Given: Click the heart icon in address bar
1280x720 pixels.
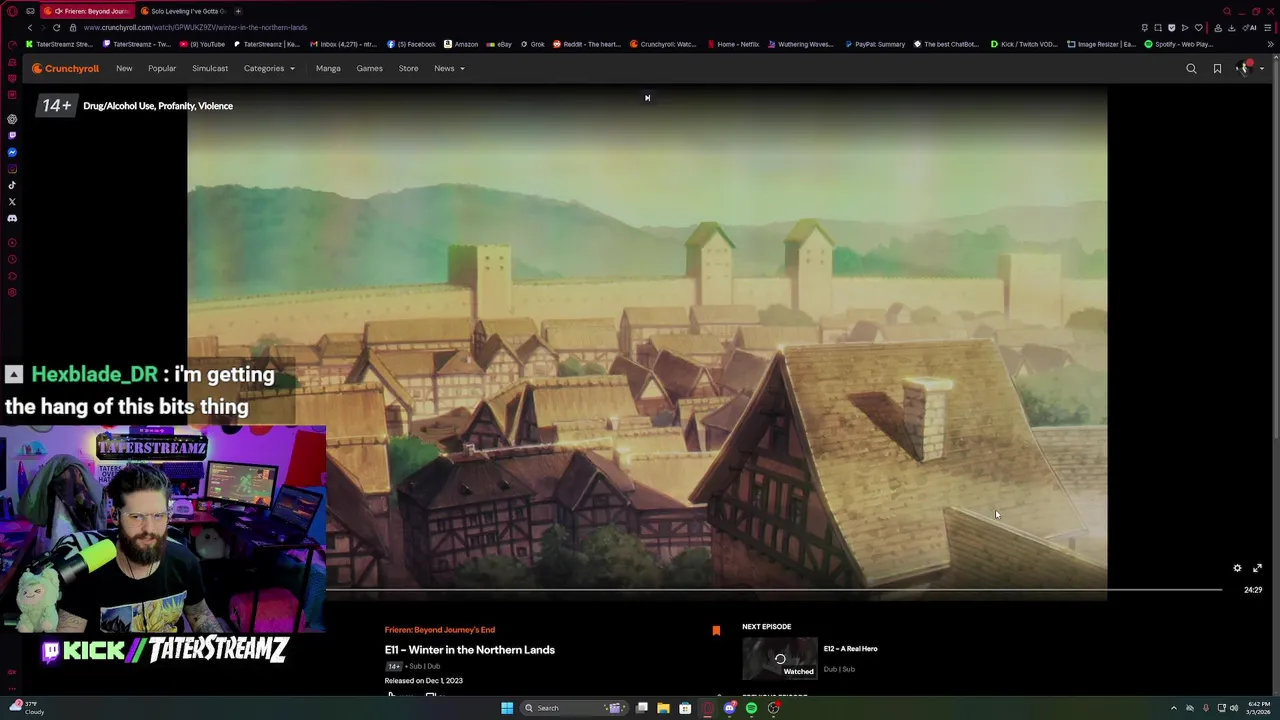Looking at the screenshot, I should (x=1198, y=27).
